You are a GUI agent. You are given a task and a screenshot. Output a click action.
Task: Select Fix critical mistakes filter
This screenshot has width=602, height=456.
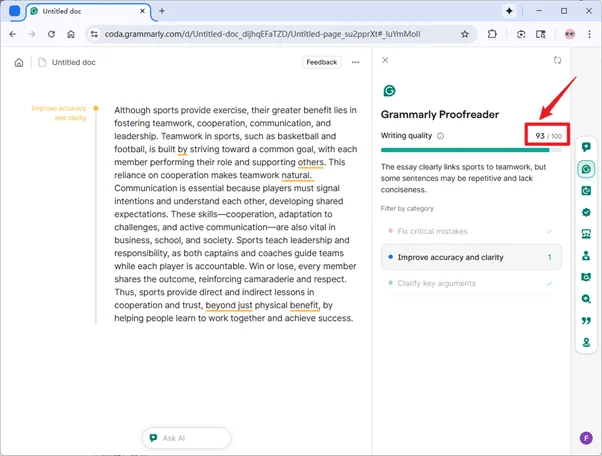click(471, 231)
